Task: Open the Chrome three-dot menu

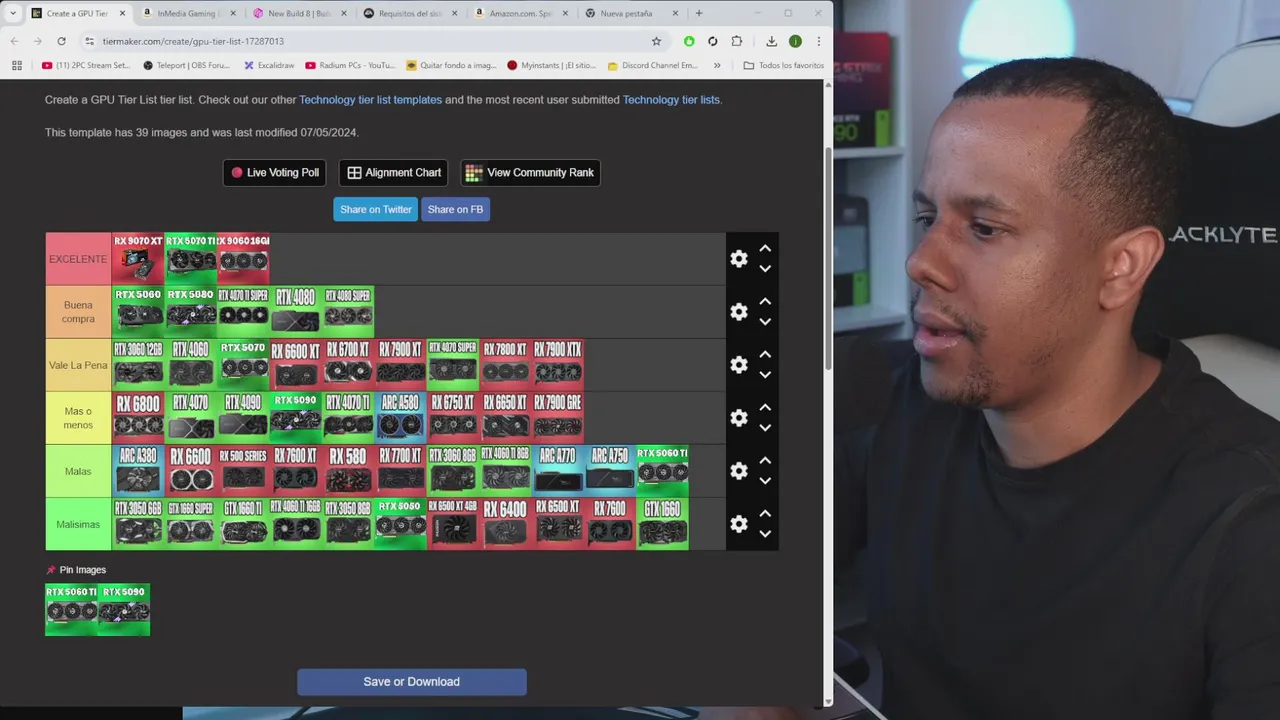Action: (818, 41)
